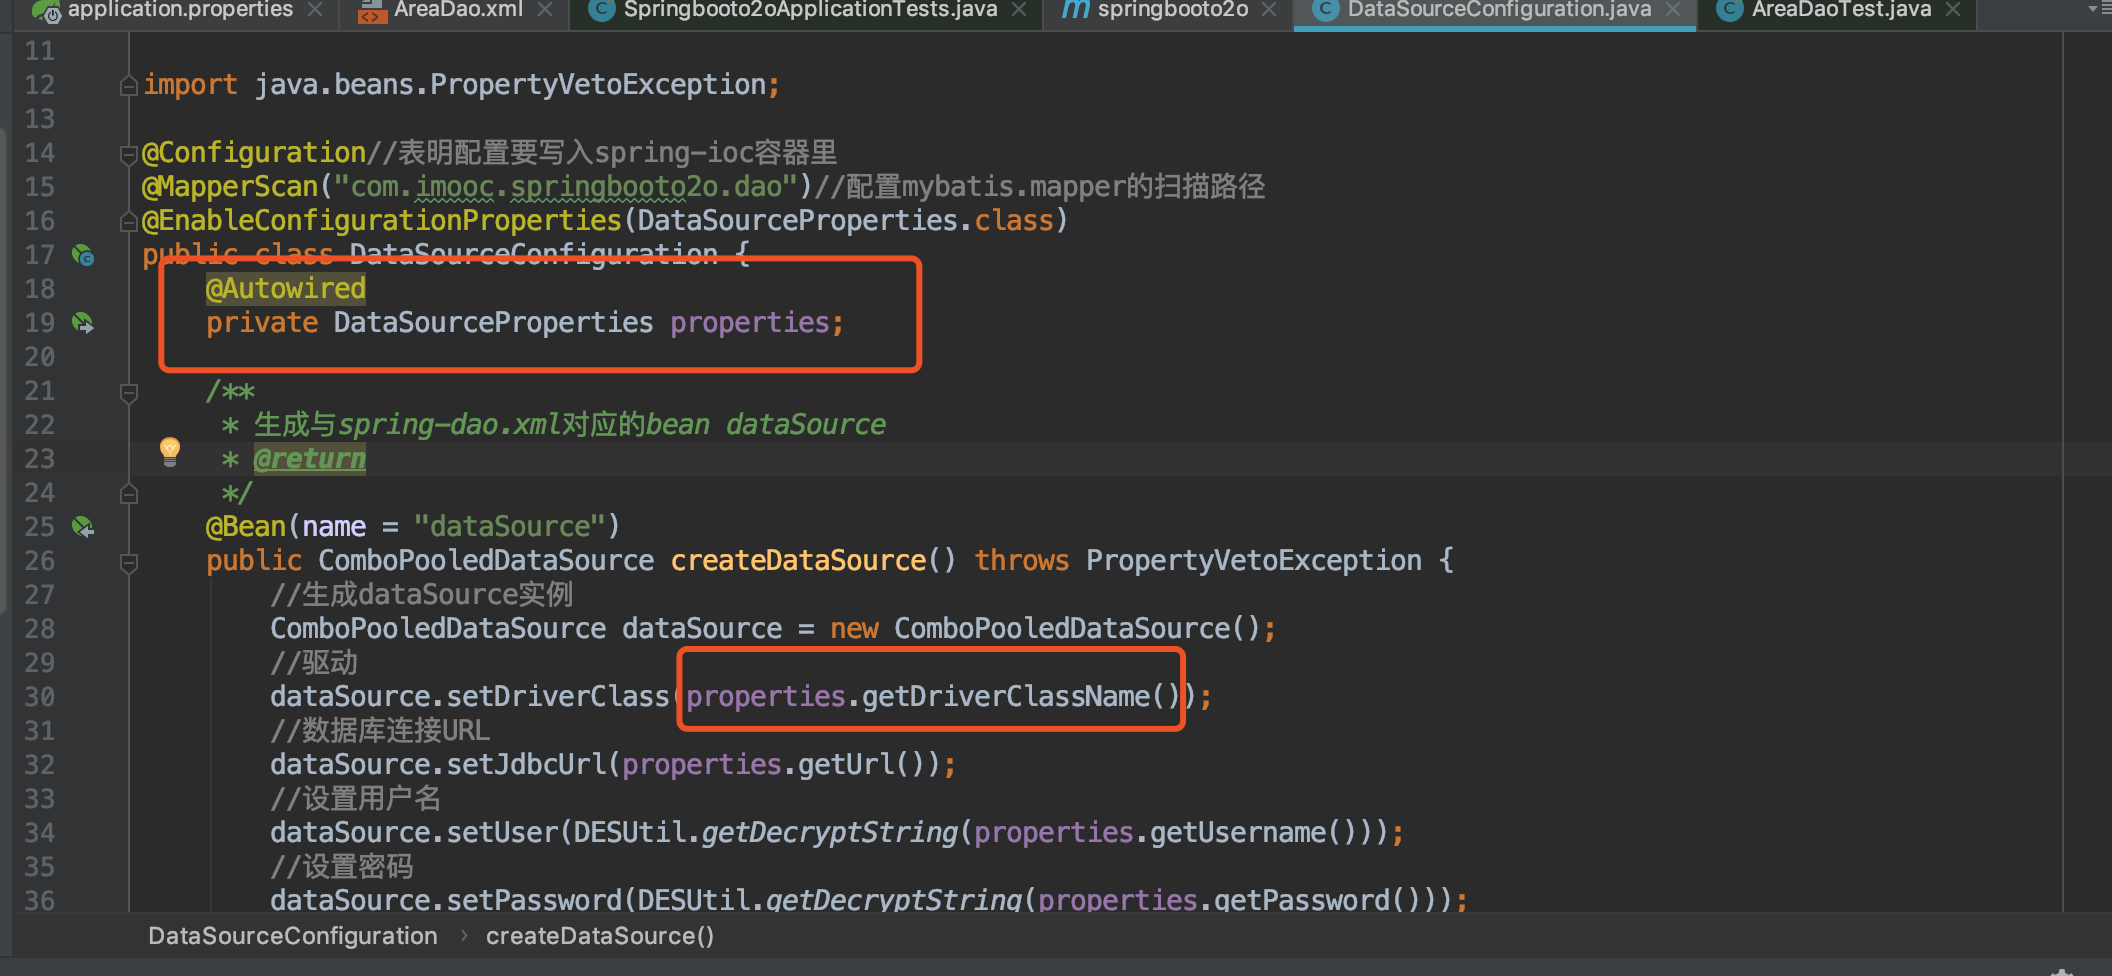Viewport: 2112px width, 976px height.
Task: Click the setUser method call
Action: point(502,832)
